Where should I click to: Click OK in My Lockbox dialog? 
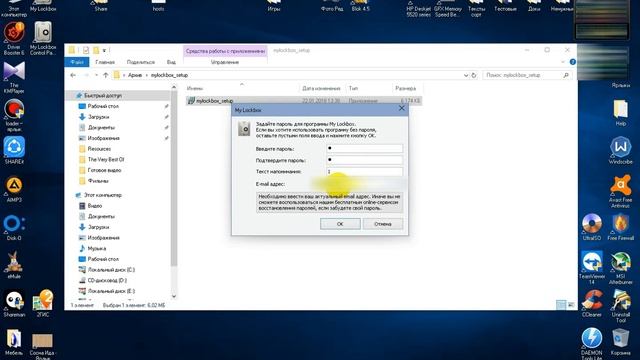(340, 224)
